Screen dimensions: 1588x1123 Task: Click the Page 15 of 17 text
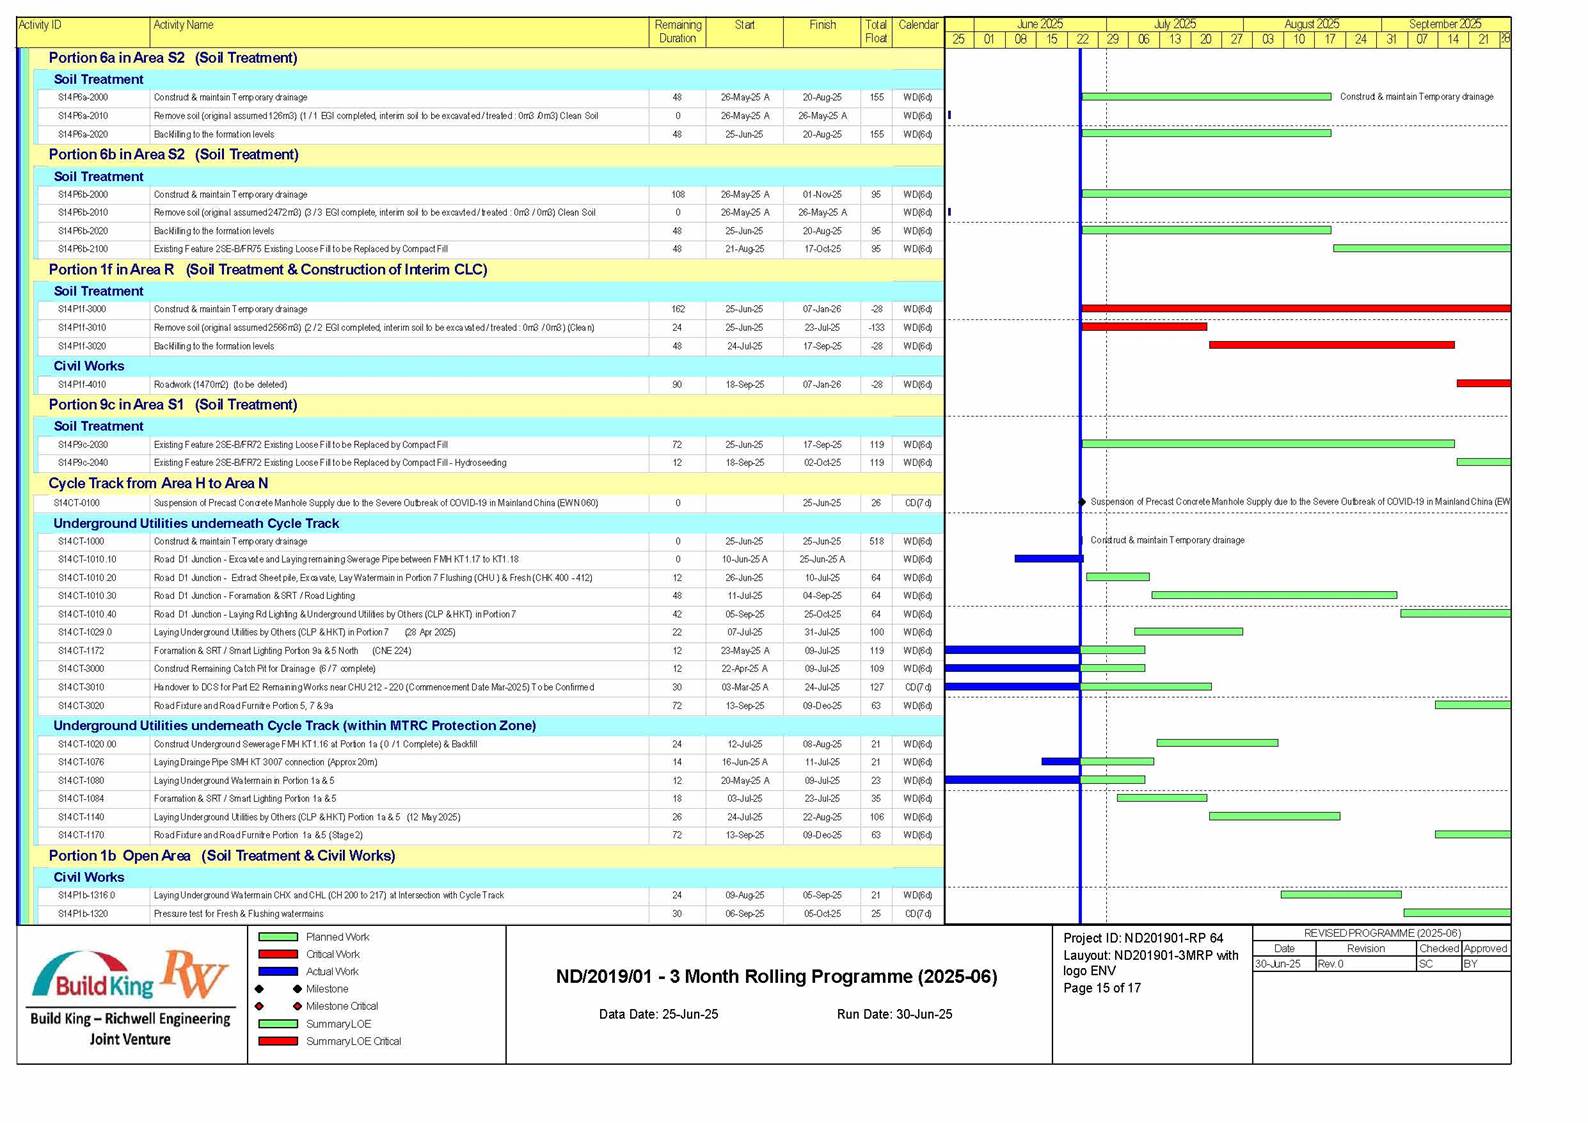point(1101,988)
